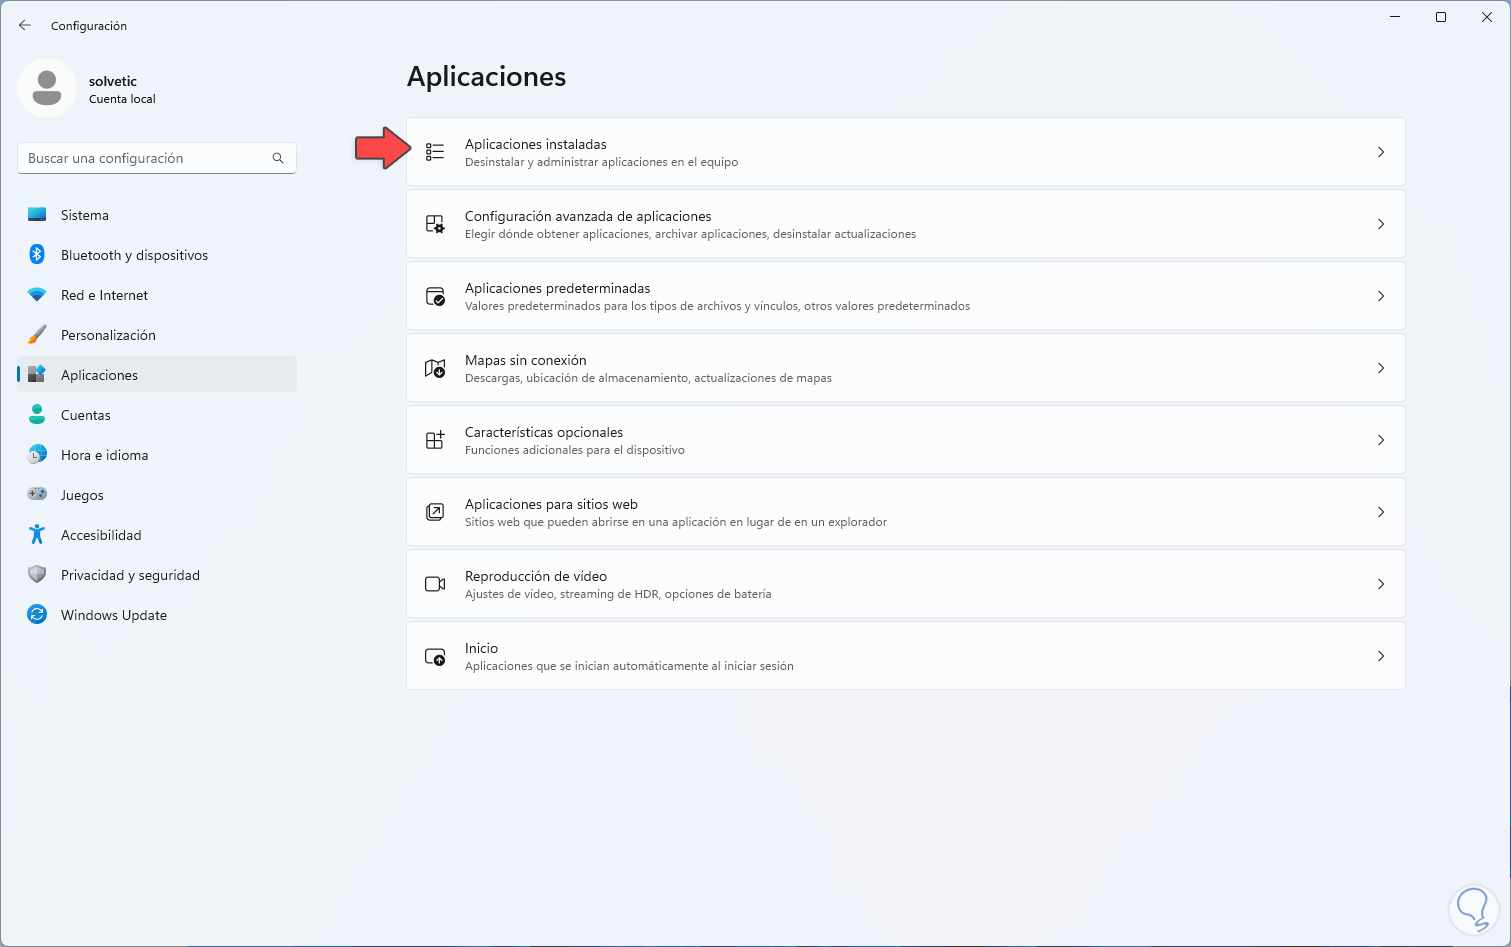Viewport: 1511px width, 947px height.
Task: Select Personalización in the sidebar
Action: pyautogui.click(x=108, y=335)
